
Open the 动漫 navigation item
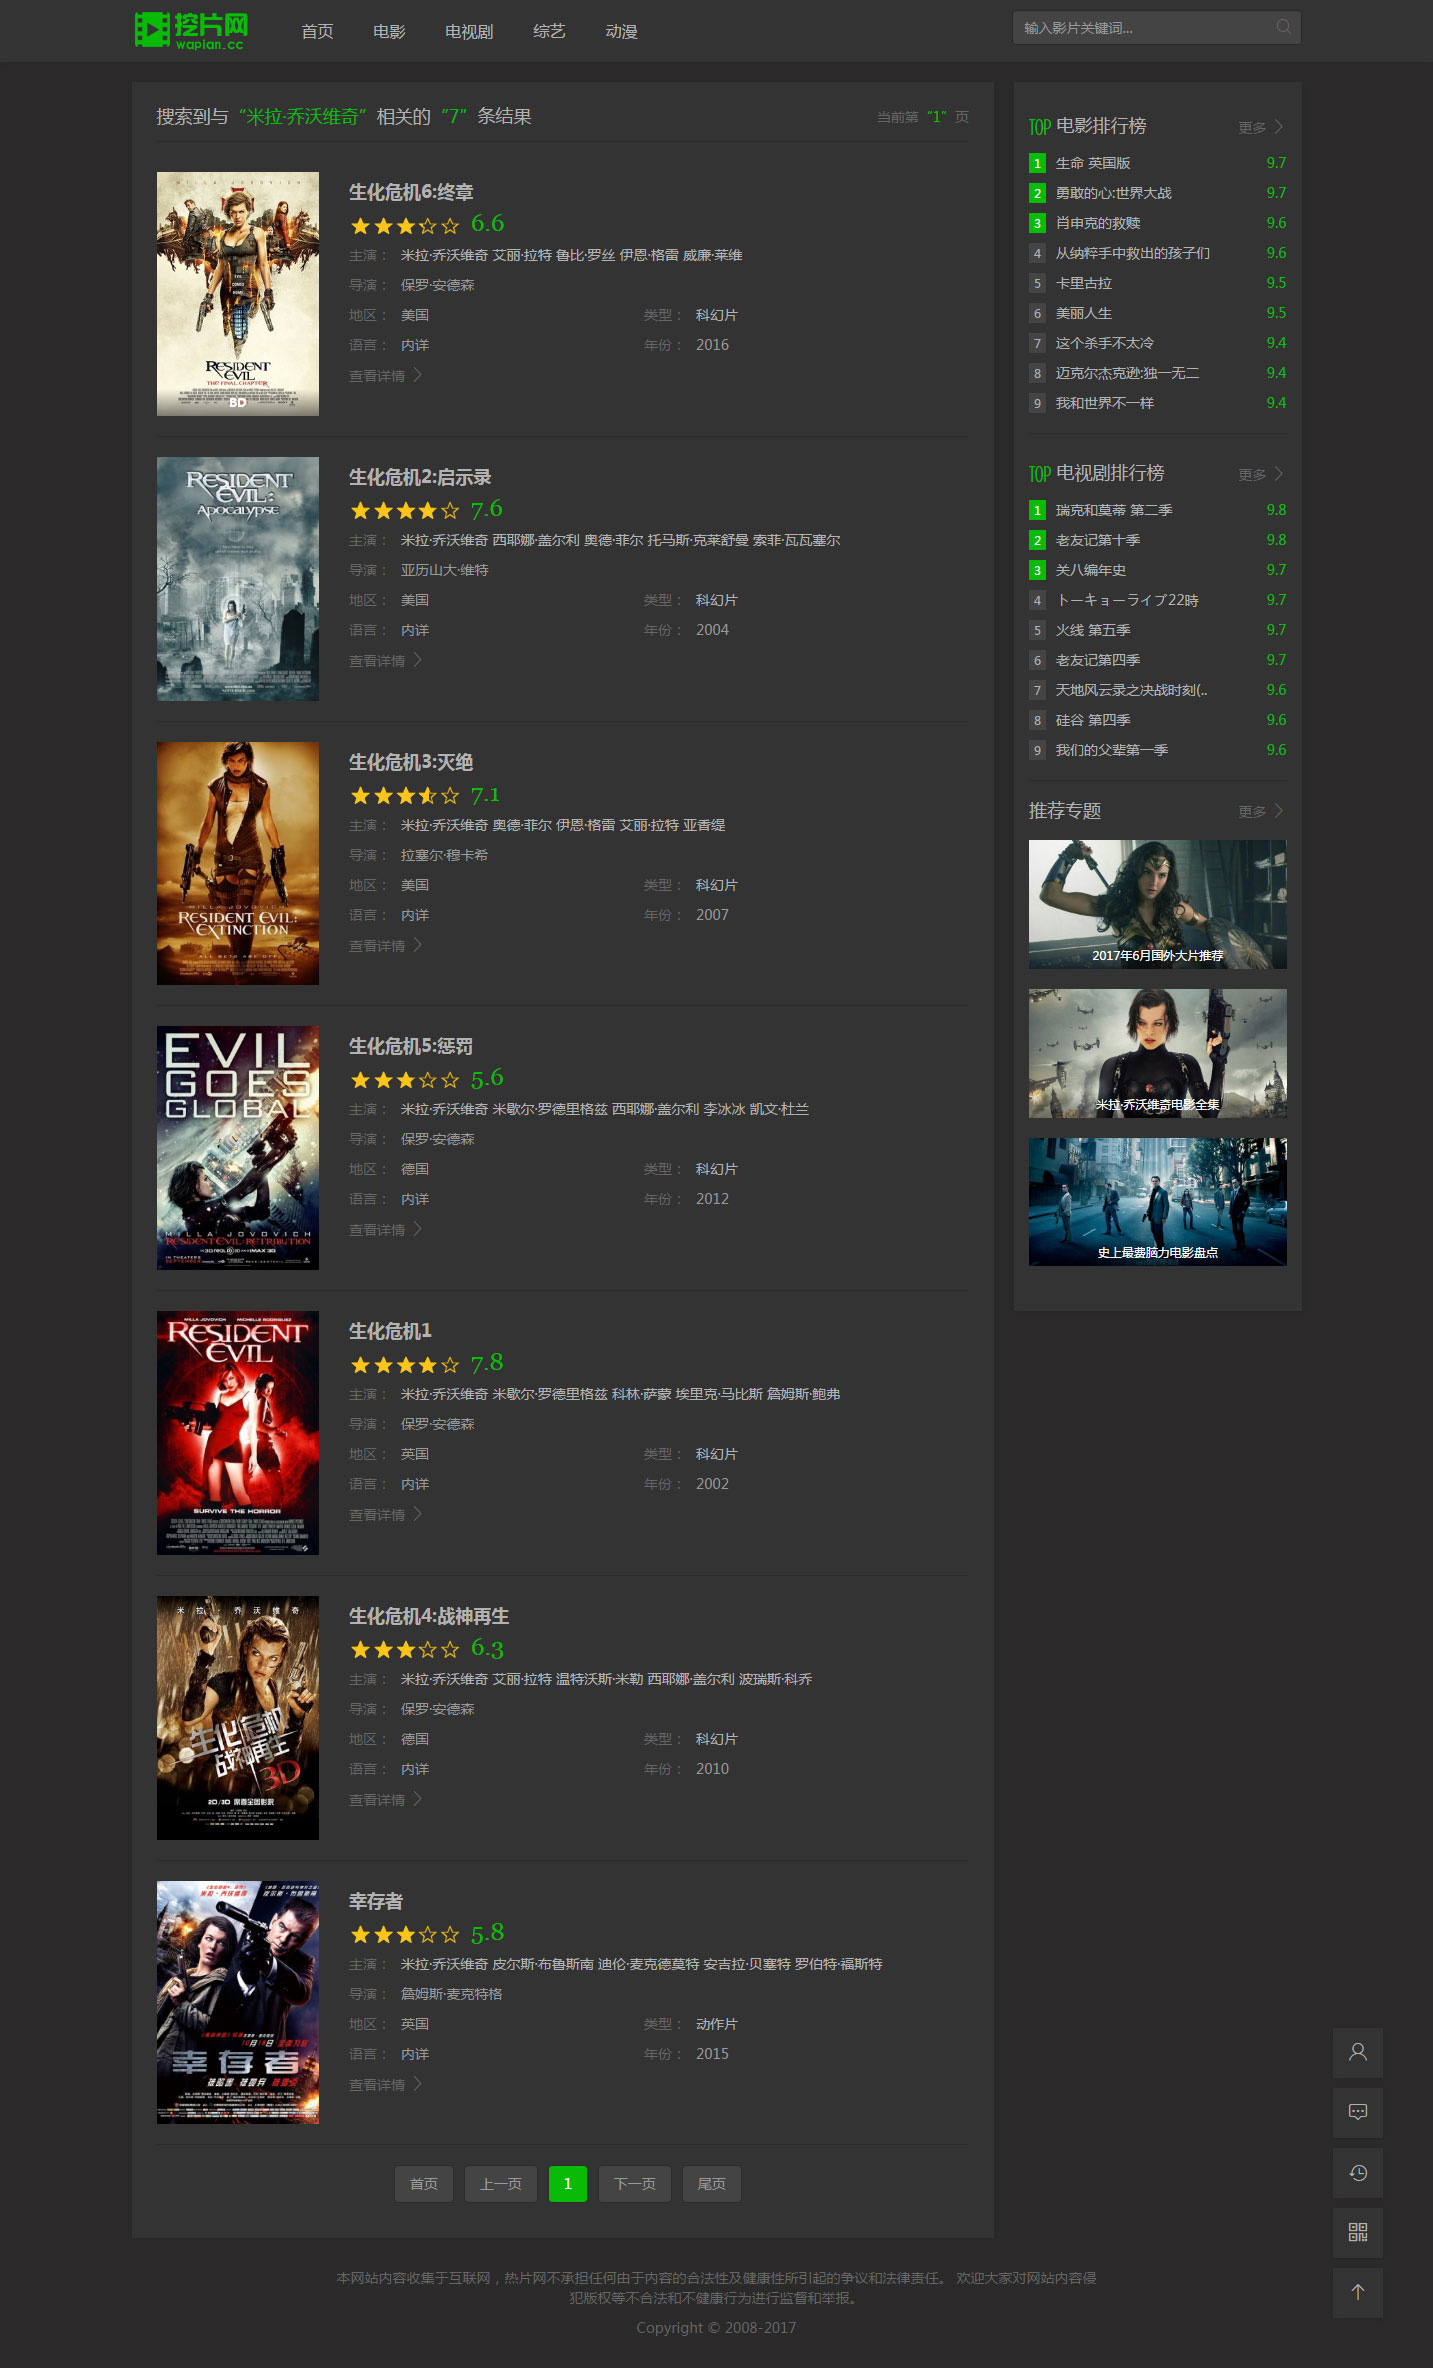coord(621,32)
